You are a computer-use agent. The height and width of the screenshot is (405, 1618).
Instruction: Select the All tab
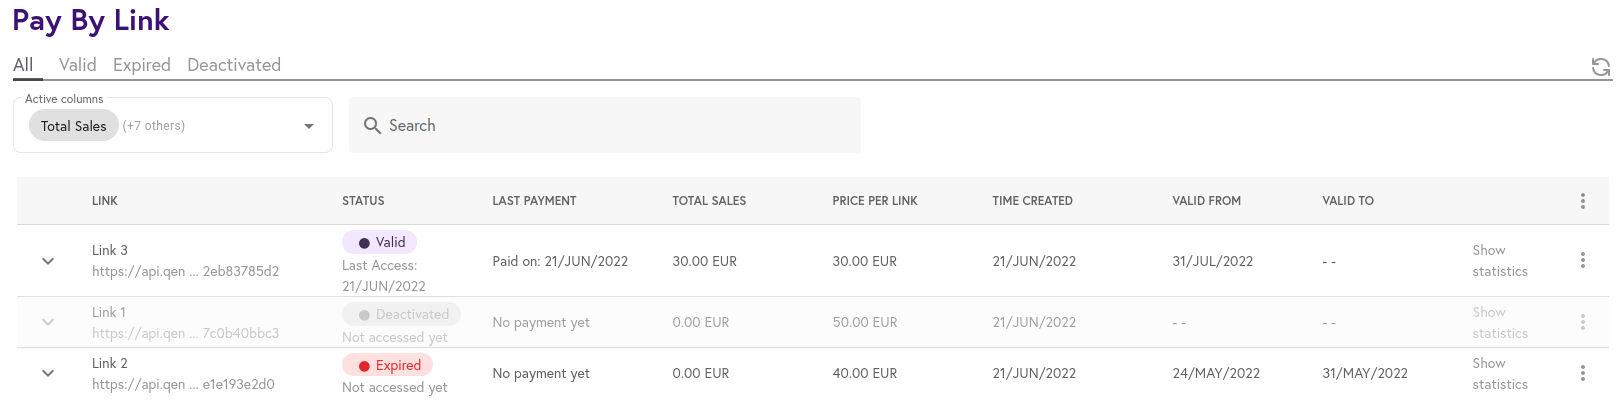(23, 65)
